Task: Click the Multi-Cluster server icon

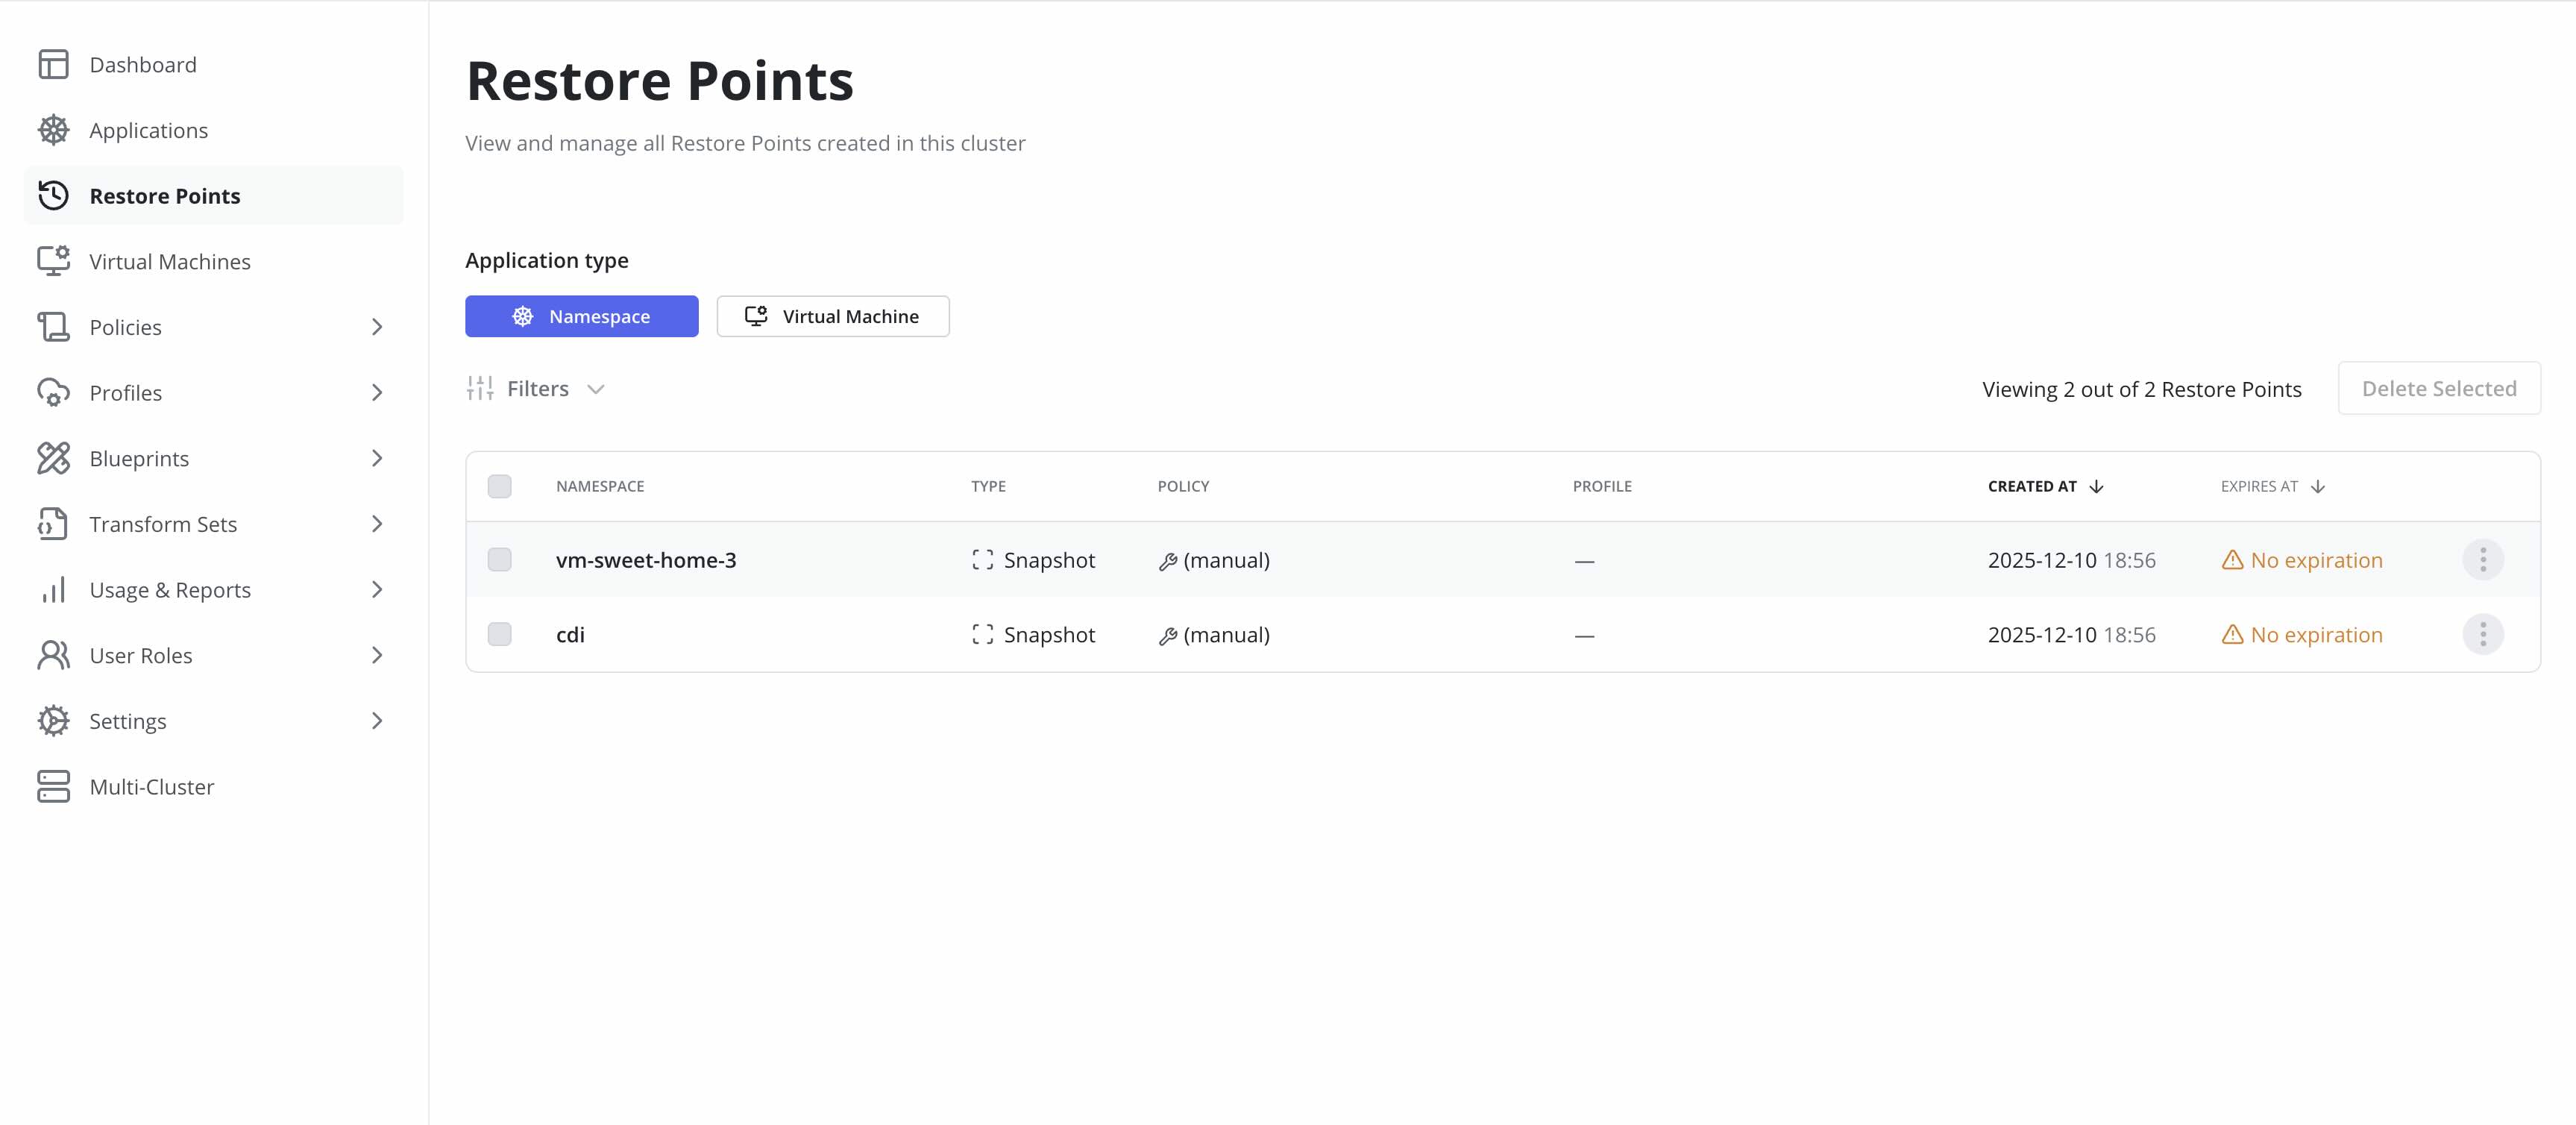Action: click(x=53, y=786)
